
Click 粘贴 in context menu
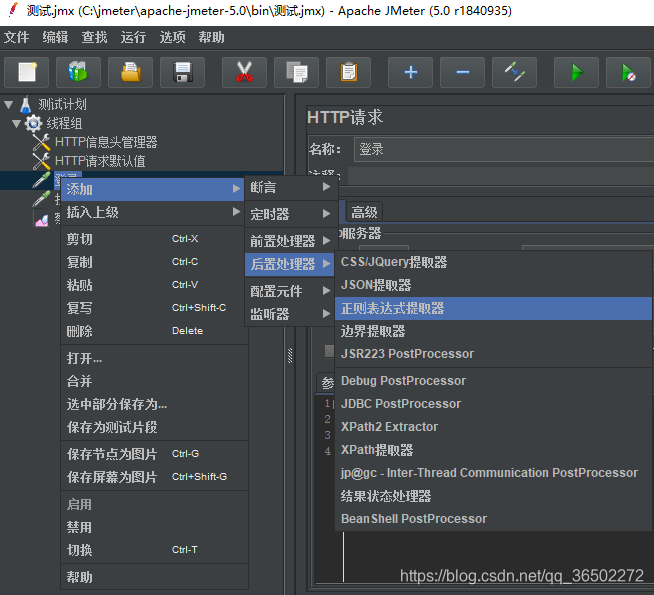[x=154, y=285]
